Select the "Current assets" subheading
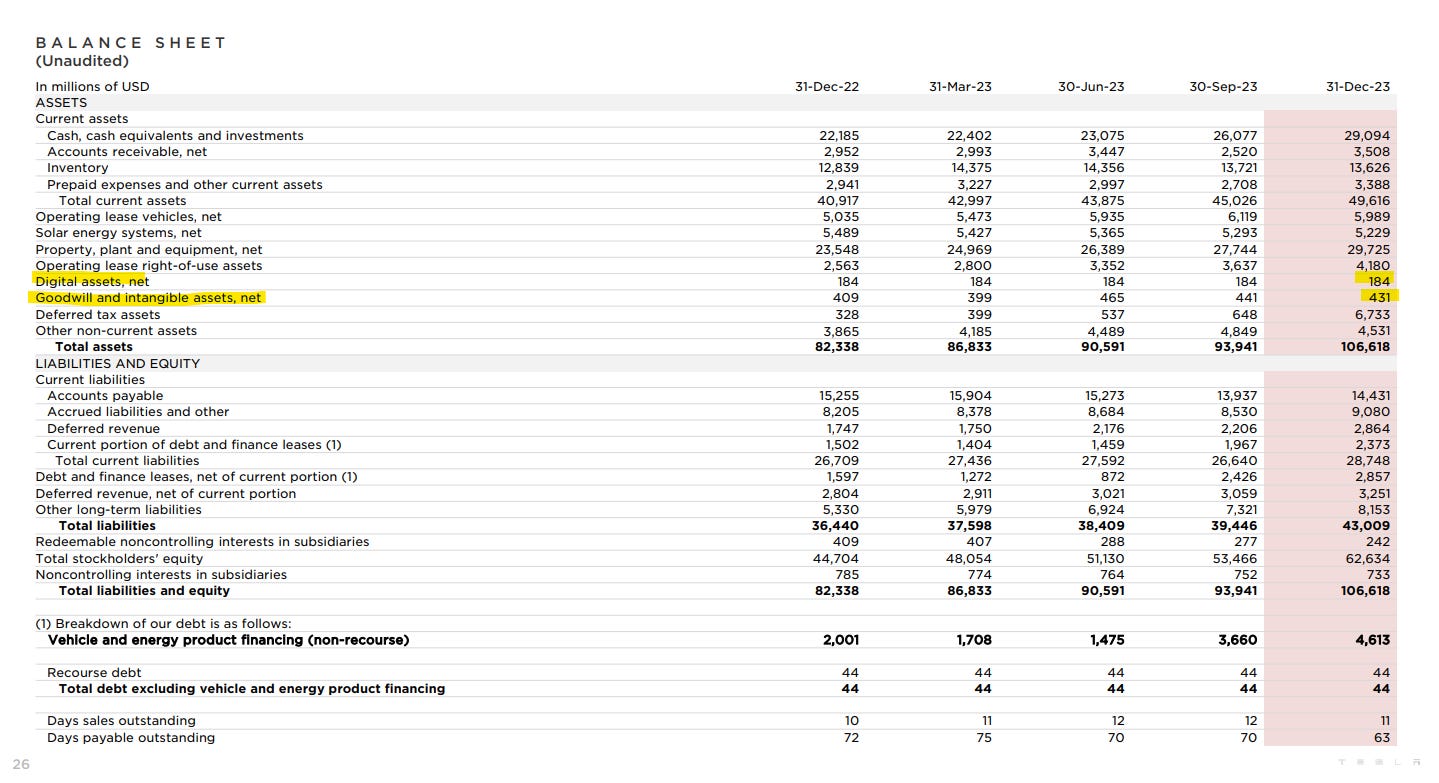 [82, 119]
